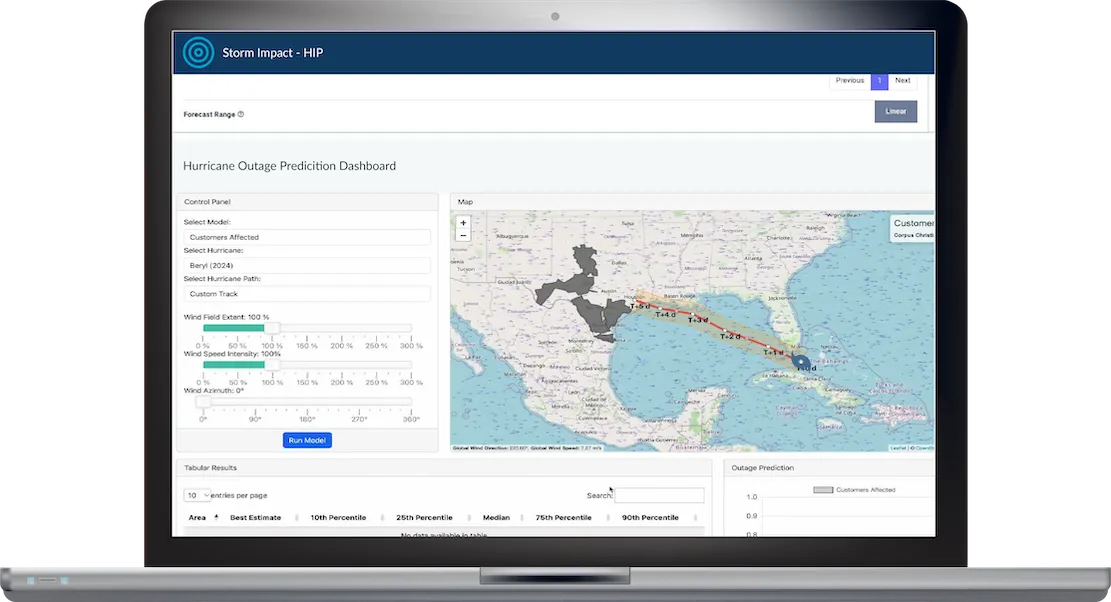Click the Forecast Range help icon
Image resolution: width=1111 pixels, height=602 pixels.
241,115
